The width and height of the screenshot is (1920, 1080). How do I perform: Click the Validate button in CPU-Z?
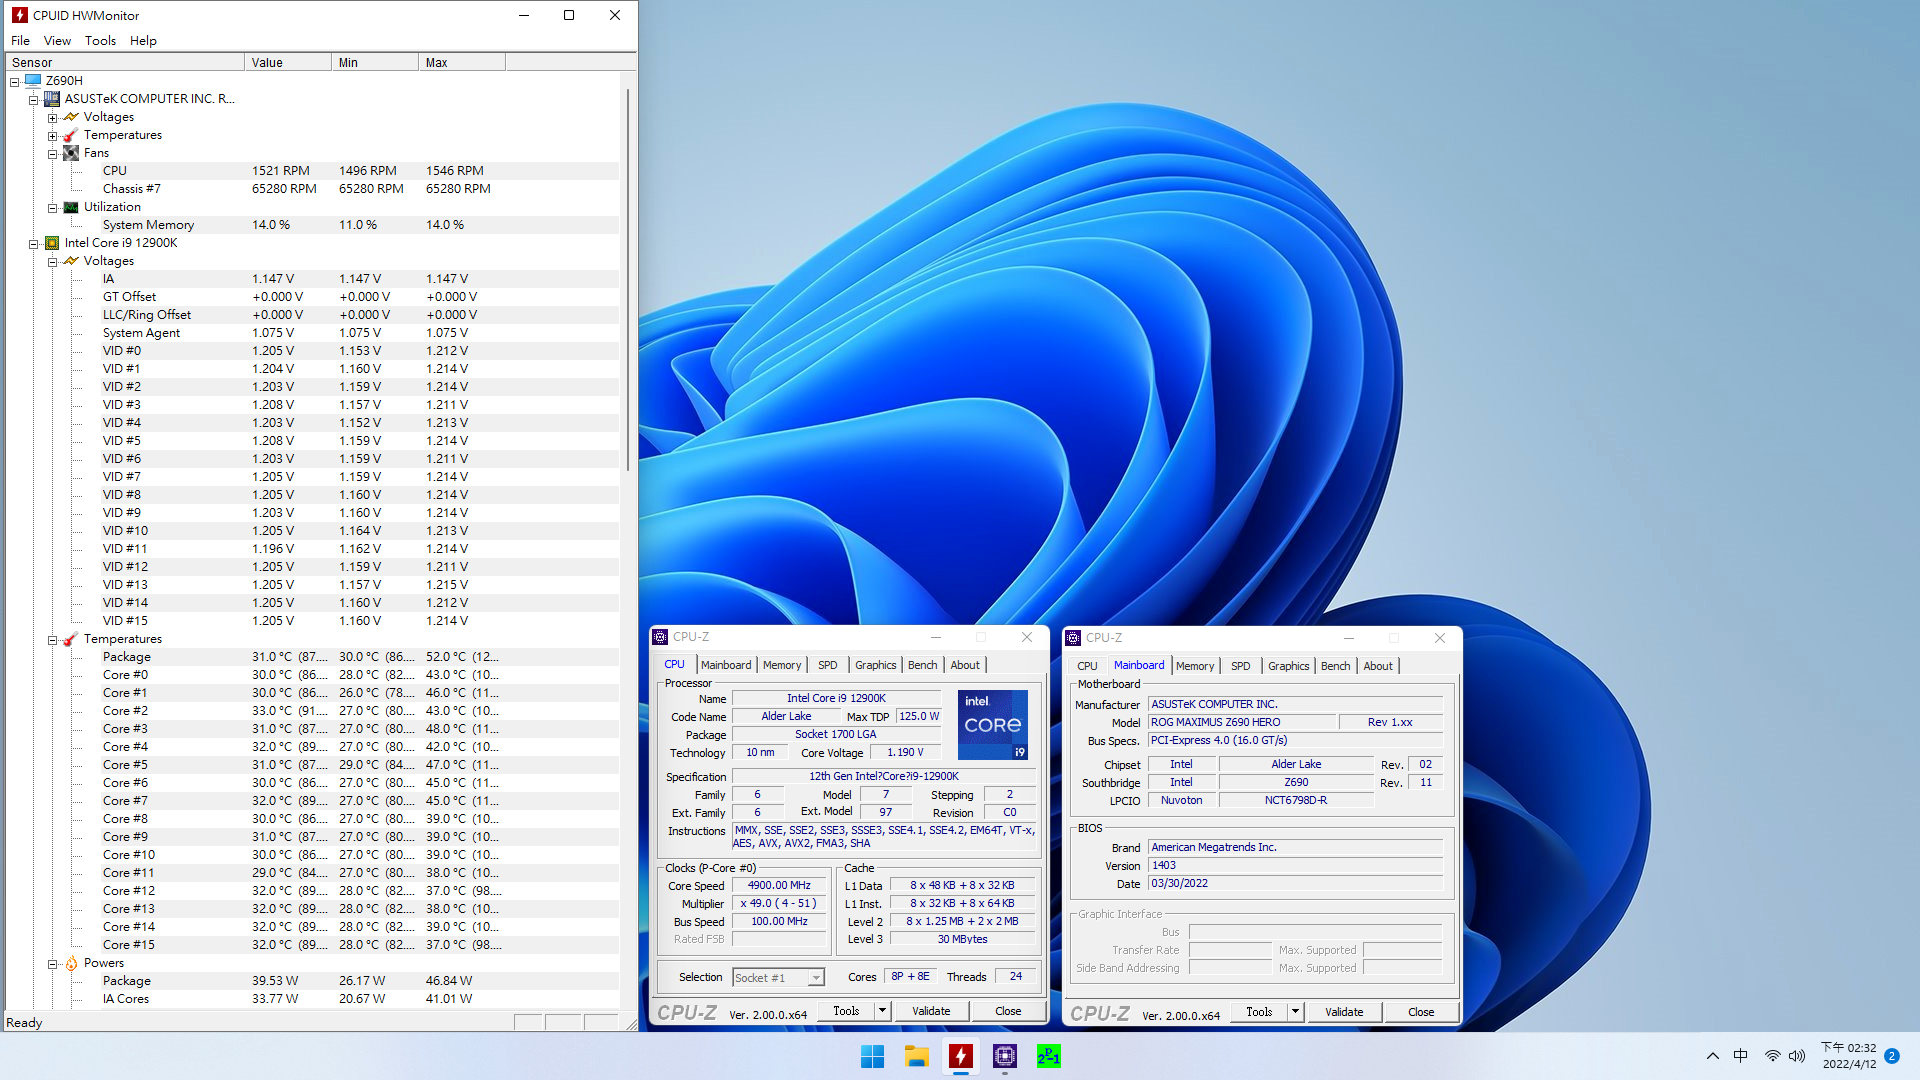tap(931, 1011)
